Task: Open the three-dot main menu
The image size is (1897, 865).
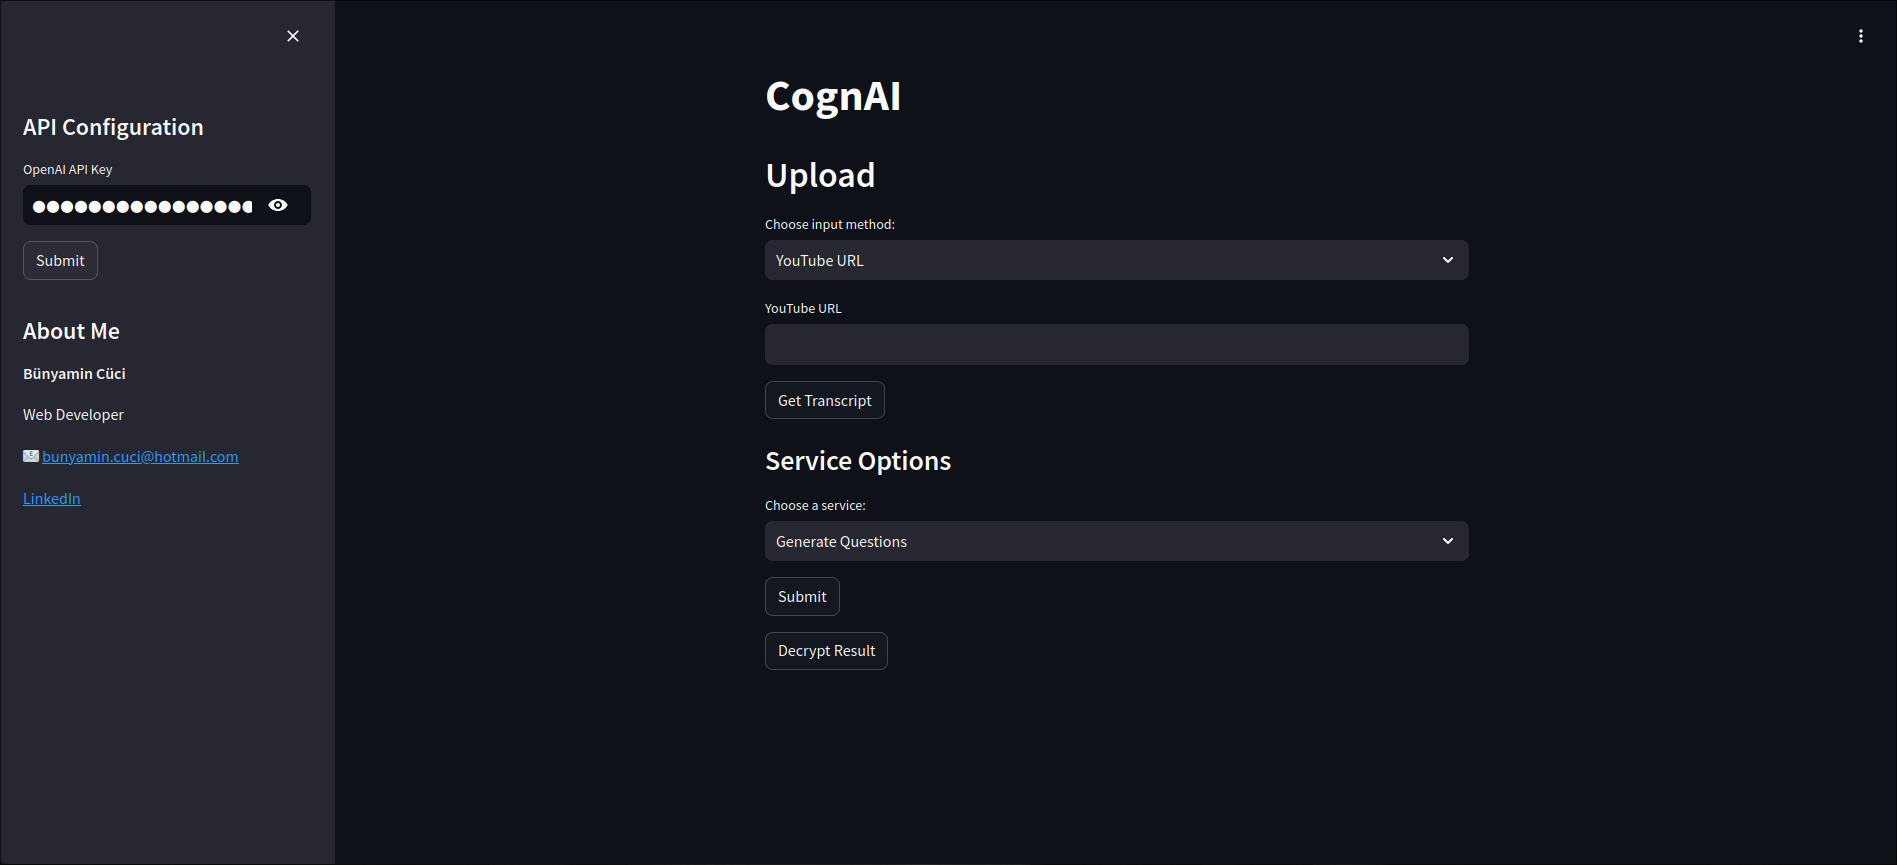Action: pos(1860,36)
